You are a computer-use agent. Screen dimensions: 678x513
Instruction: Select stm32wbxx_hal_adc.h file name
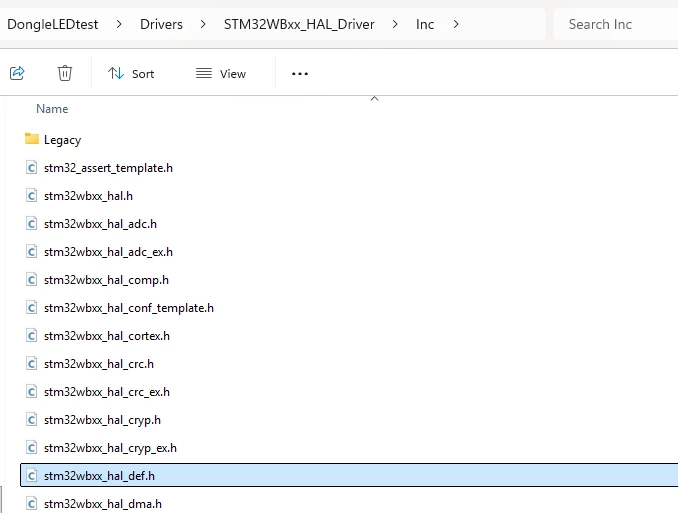click(x=100, y=224)
